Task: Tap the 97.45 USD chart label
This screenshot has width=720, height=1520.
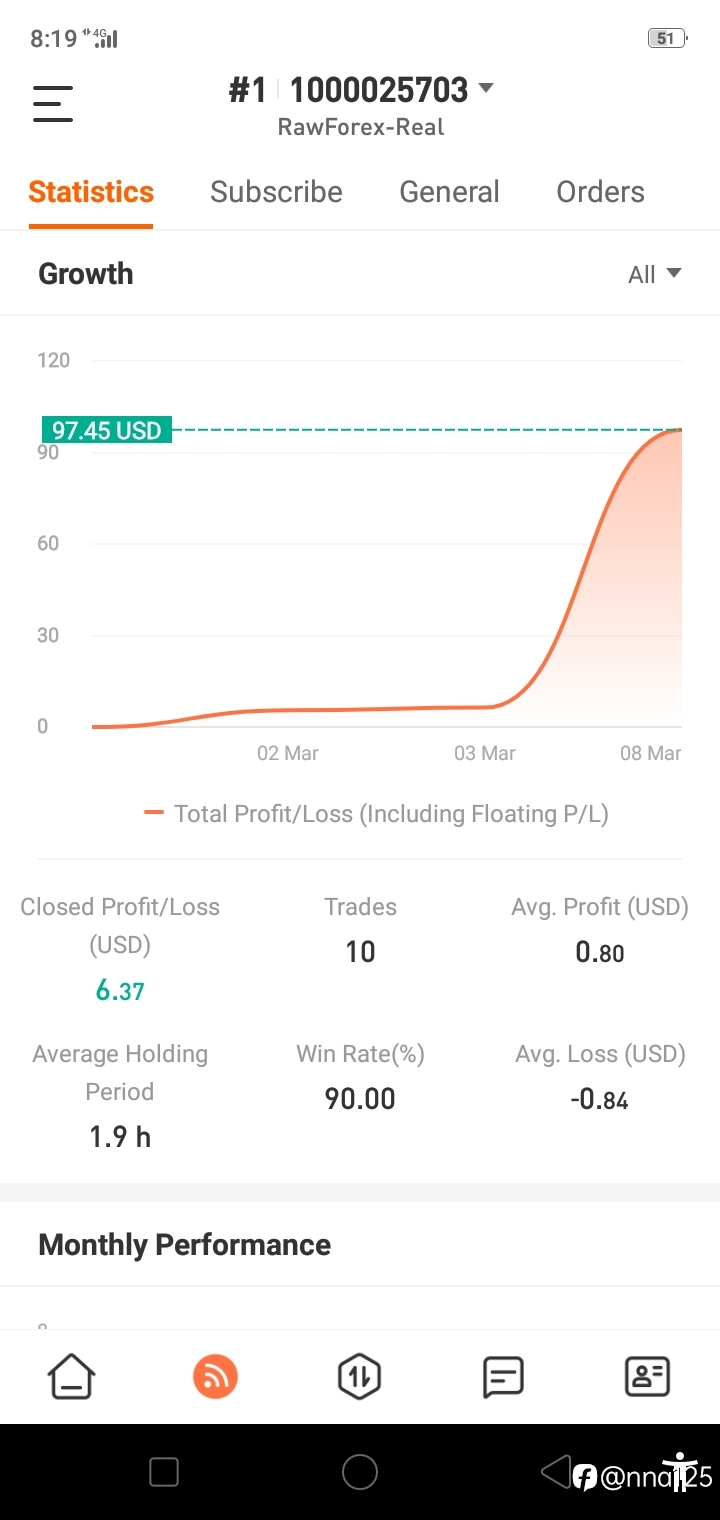Action: point(107,430)
